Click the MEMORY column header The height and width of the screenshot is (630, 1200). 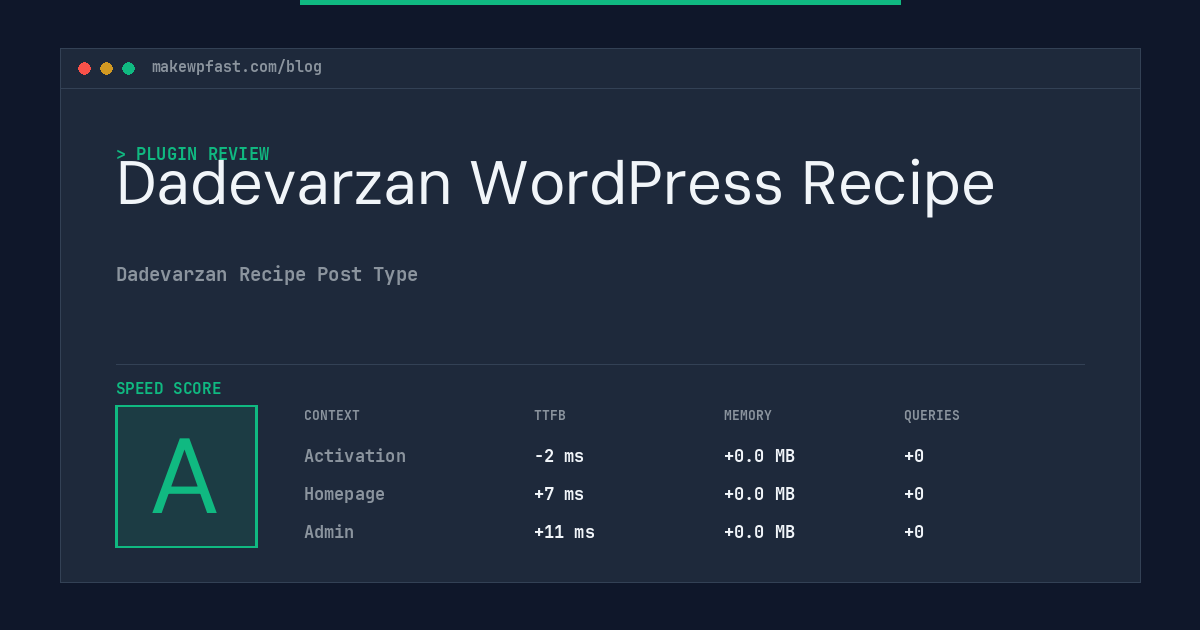coord(748,416)
